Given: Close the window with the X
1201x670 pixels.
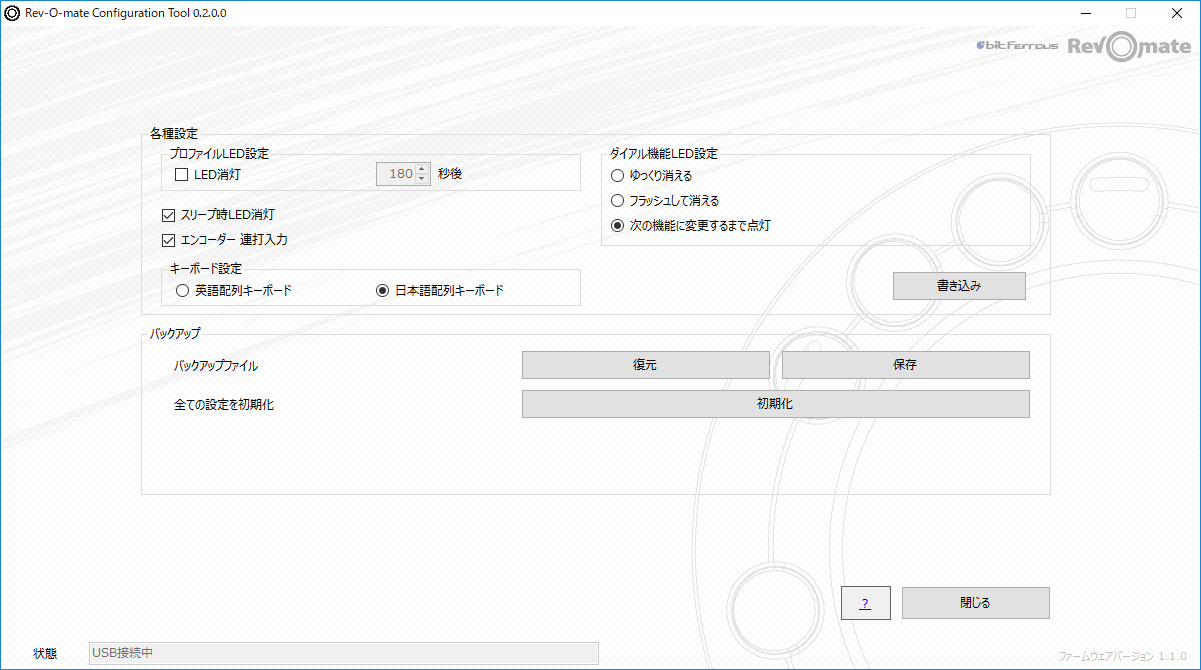Looking at the screenshot, I should tap(1176, 13).
